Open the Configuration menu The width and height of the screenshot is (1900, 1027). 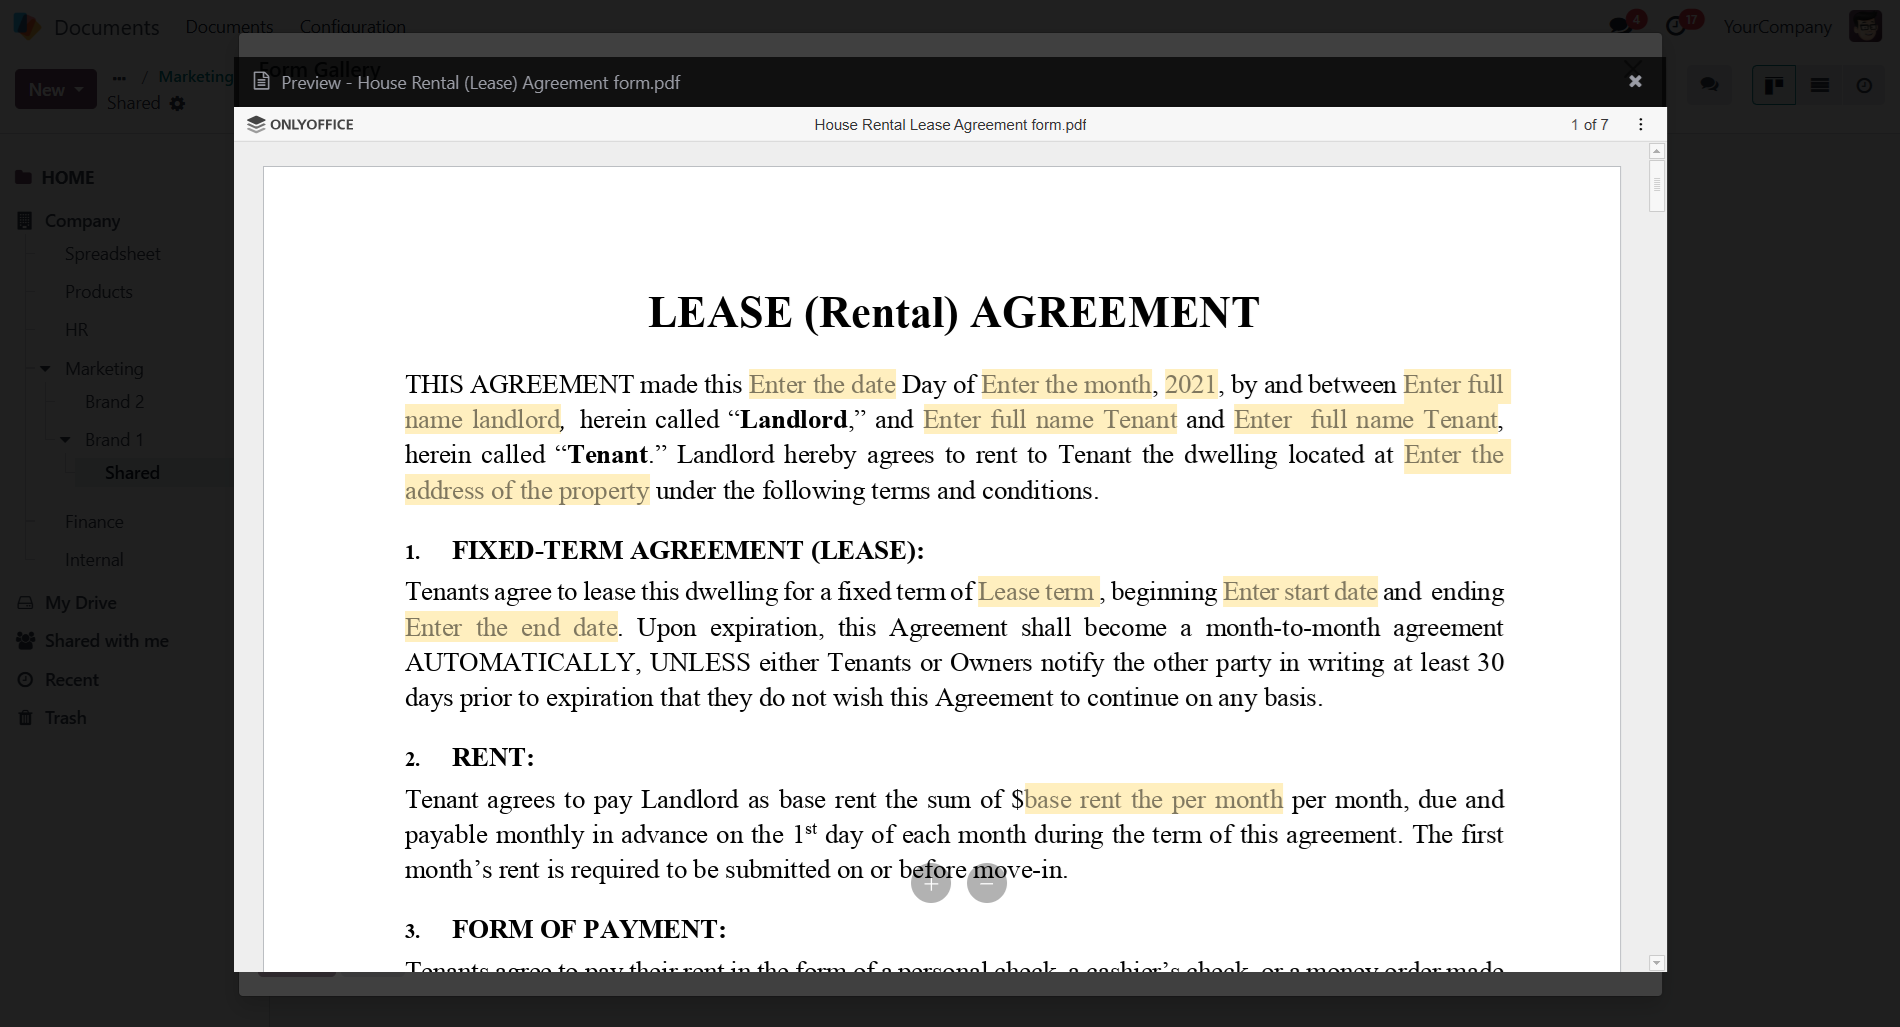click(352, 27)
